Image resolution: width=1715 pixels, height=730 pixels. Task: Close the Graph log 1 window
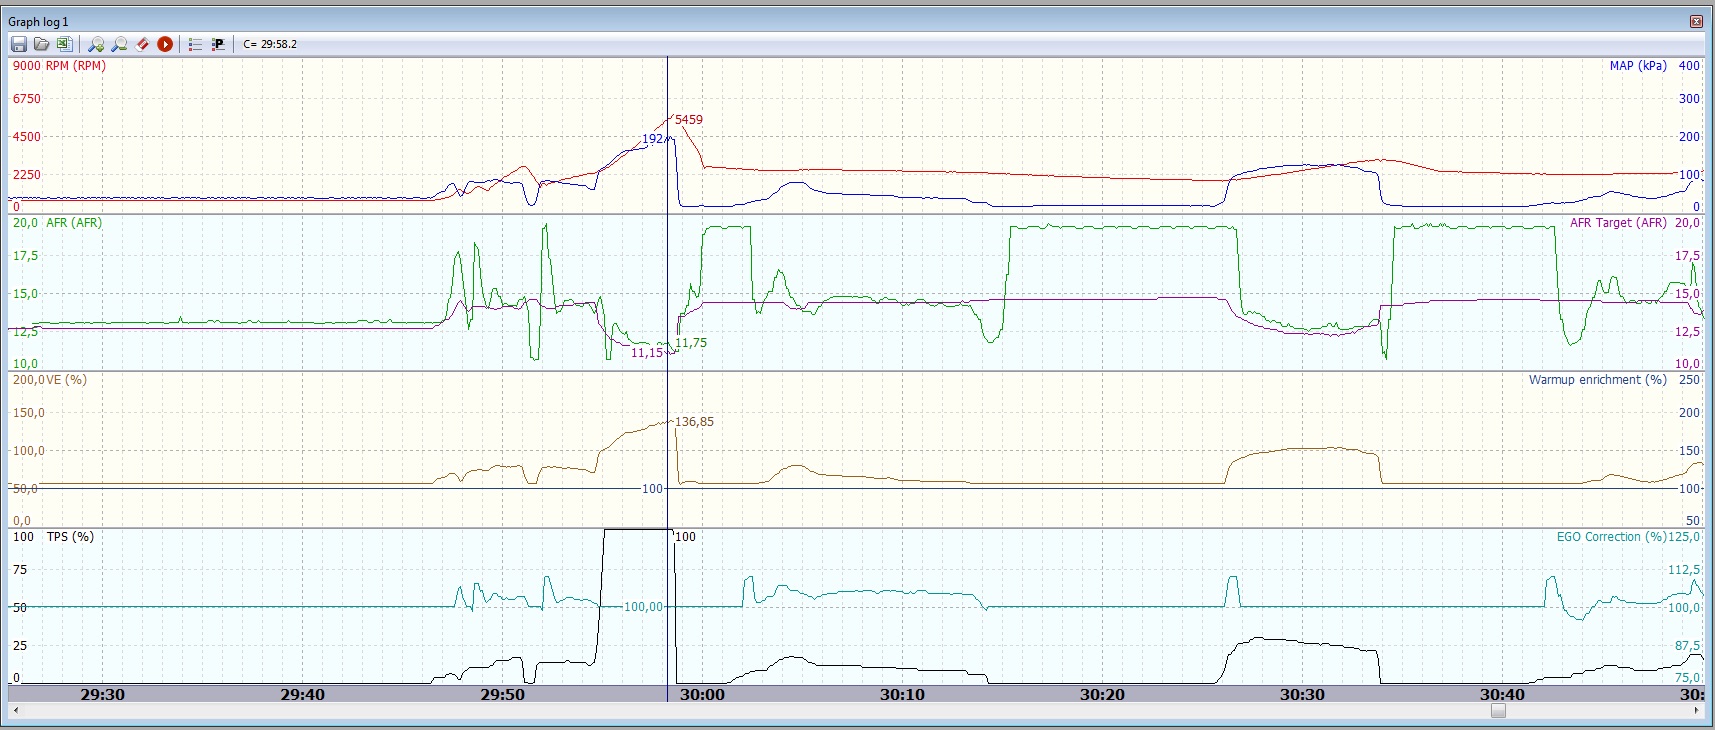1696,21
